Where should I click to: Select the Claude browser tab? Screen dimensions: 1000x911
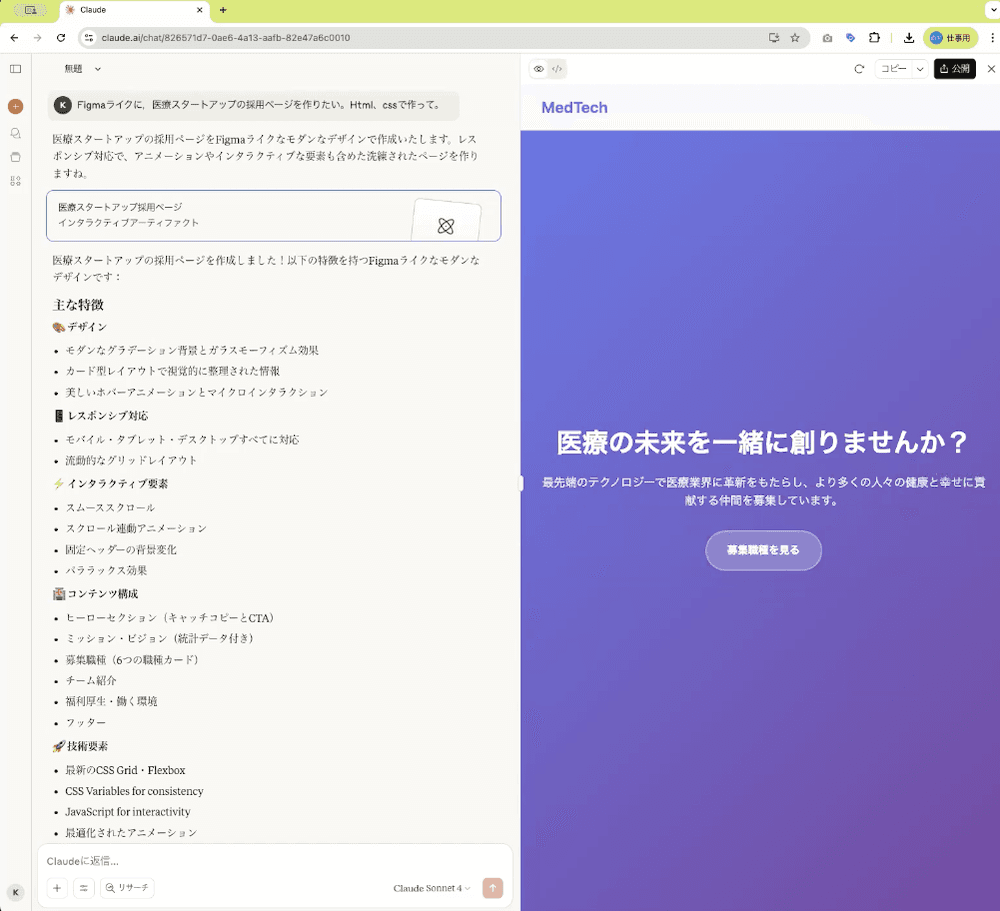coord(132,10)
